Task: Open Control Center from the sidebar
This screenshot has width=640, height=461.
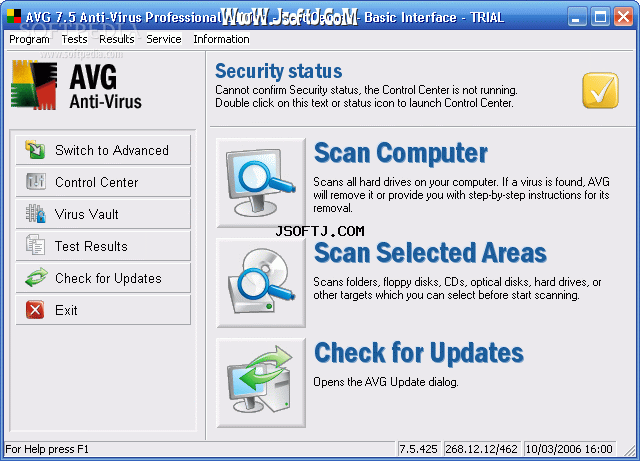Action: pos(103,182)
